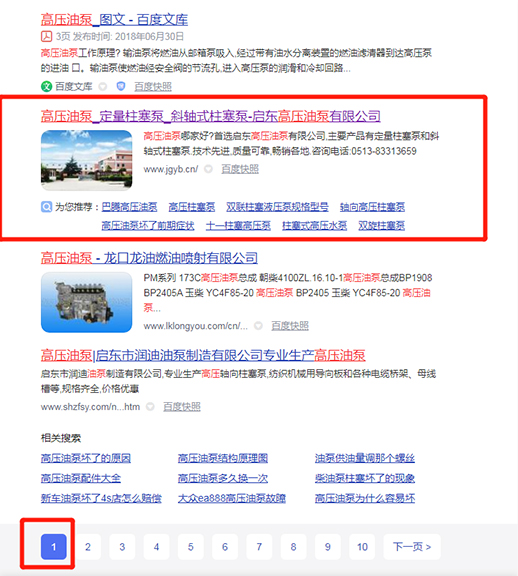Open the www.lklongyou.com/cn/ URL link
Screen dimensions: 518x576
[195, 326]
